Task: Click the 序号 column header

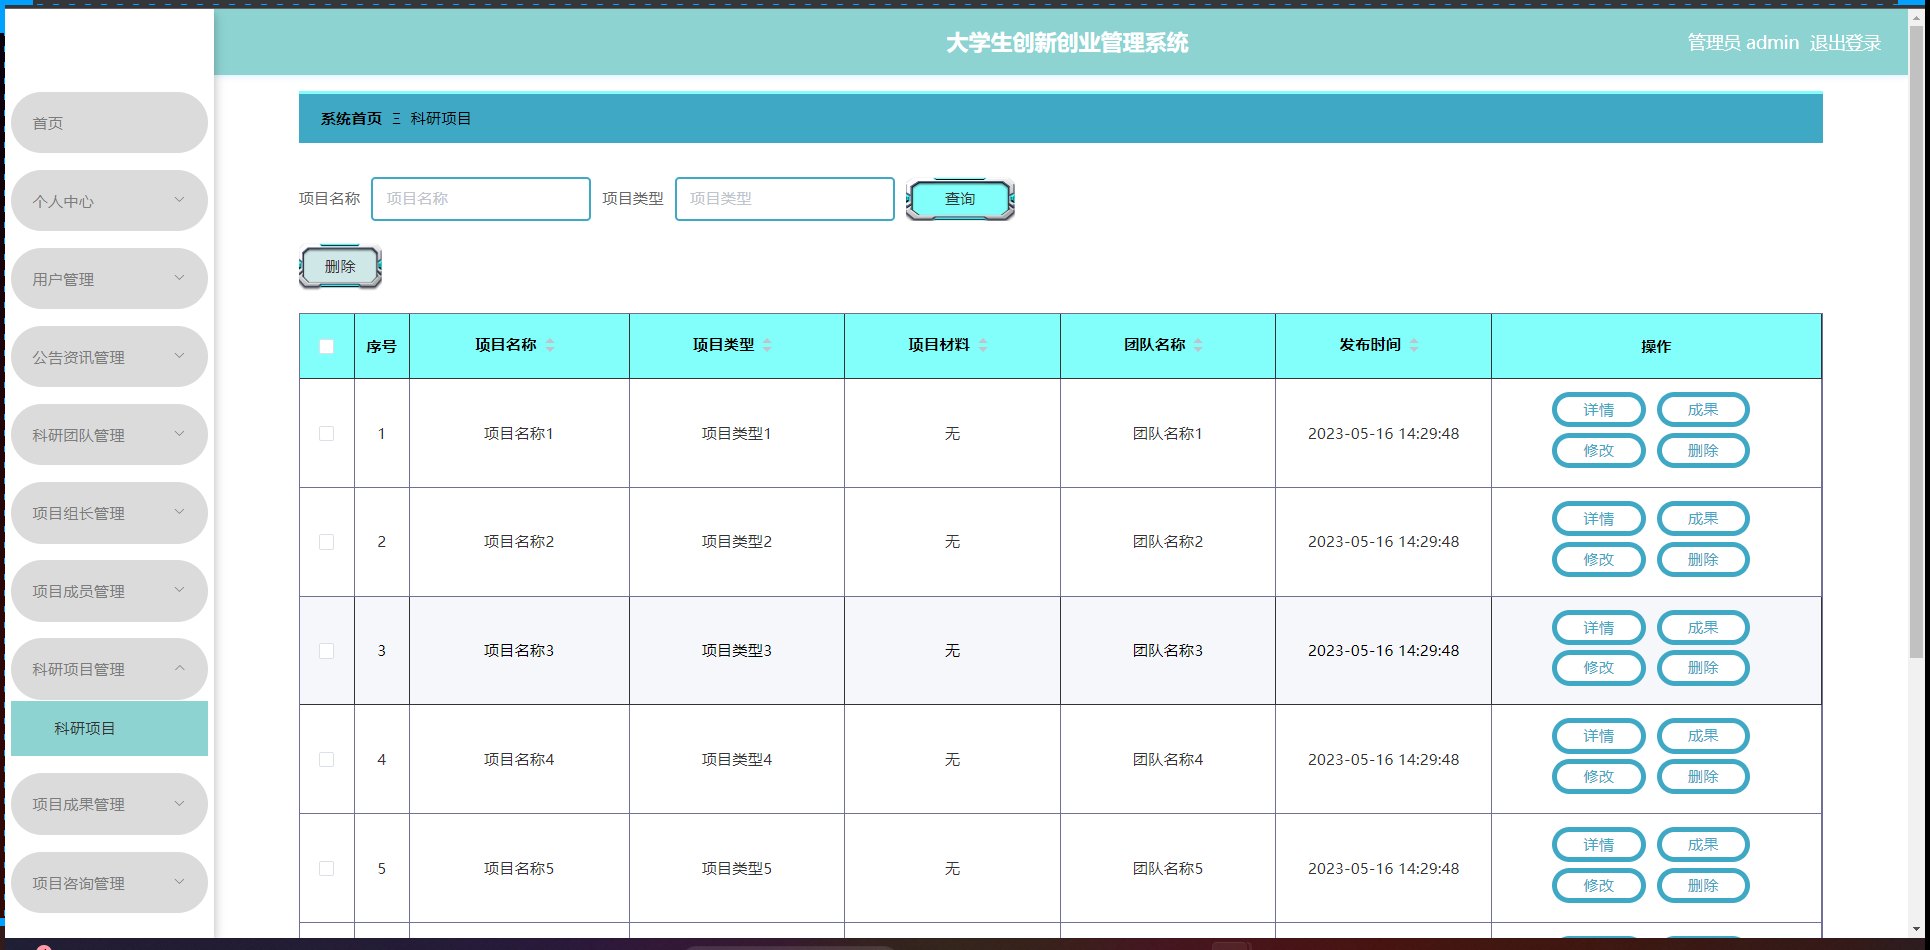Action: click(x=381, y=346)
